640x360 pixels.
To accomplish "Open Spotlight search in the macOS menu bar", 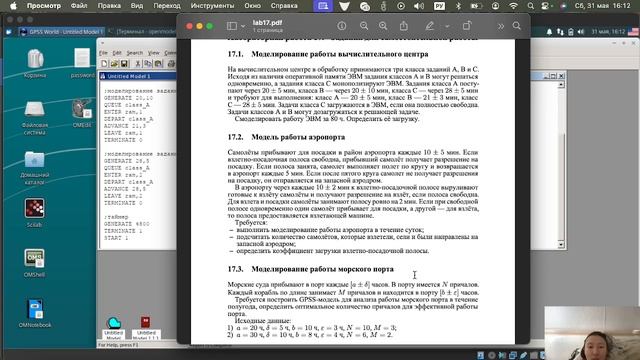I will [530, 6].
